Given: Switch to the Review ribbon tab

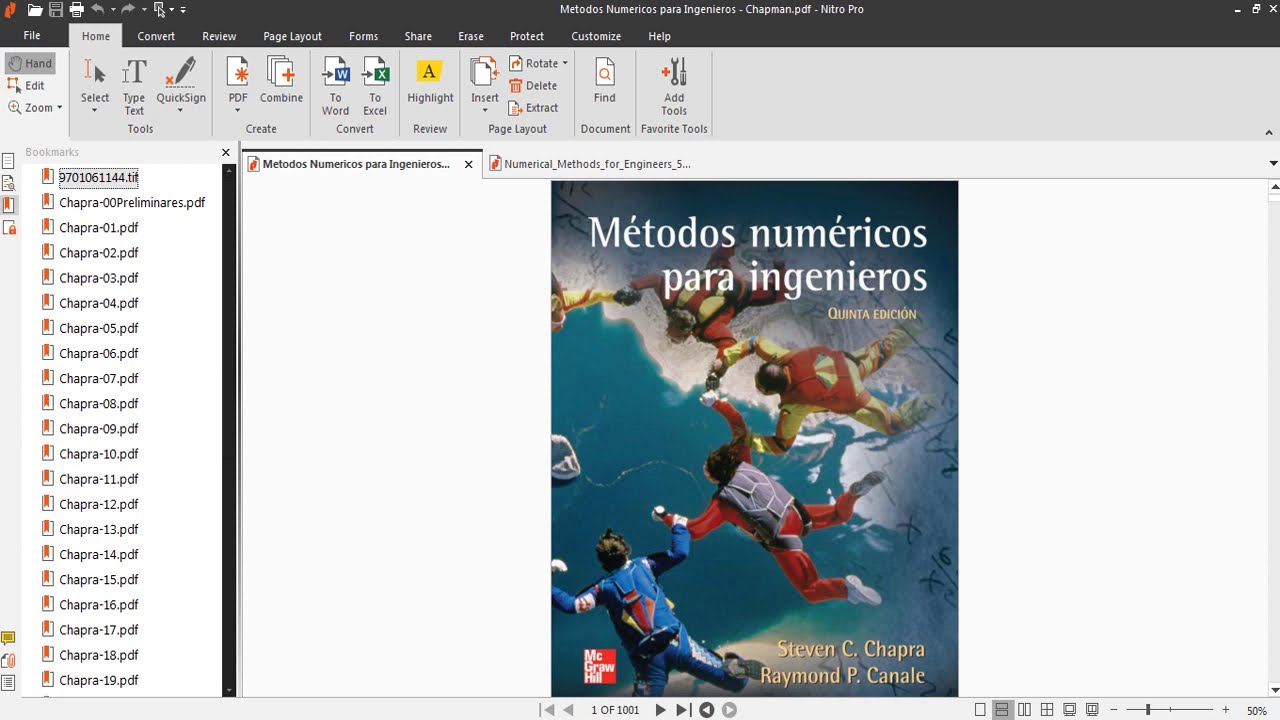Looking at the screenshot, I should [219, 36].
